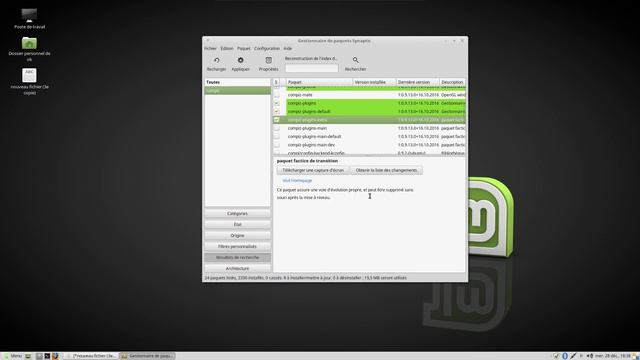Click the Rechercher magnifier icon
This screenshot has height=360, width=640.
[x=356, y=60]
